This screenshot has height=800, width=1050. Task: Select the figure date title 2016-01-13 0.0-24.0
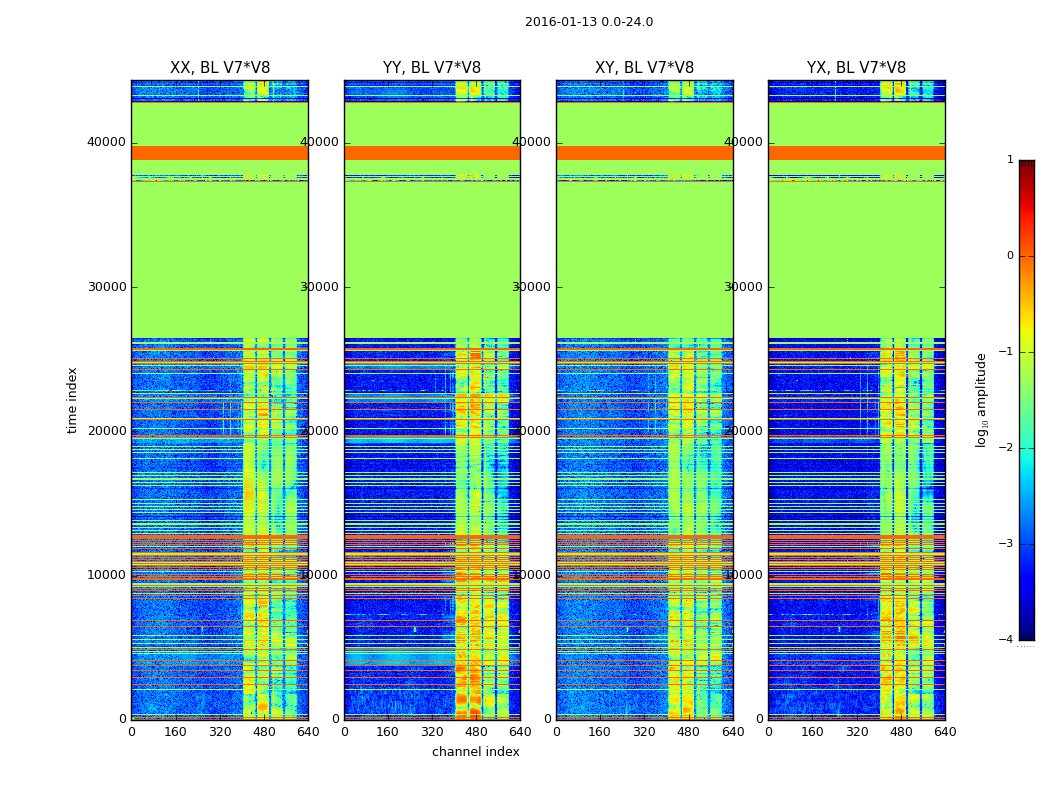(x=589, y=22)
